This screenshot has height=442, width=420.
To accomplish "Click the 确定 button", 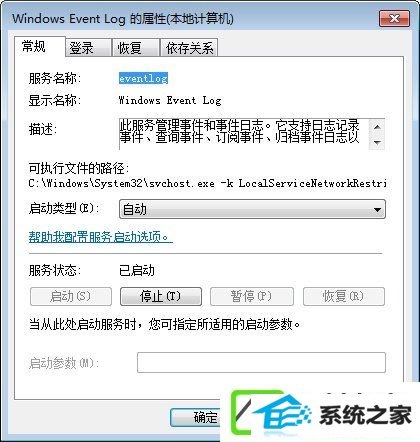I will [x=195, y=417].
